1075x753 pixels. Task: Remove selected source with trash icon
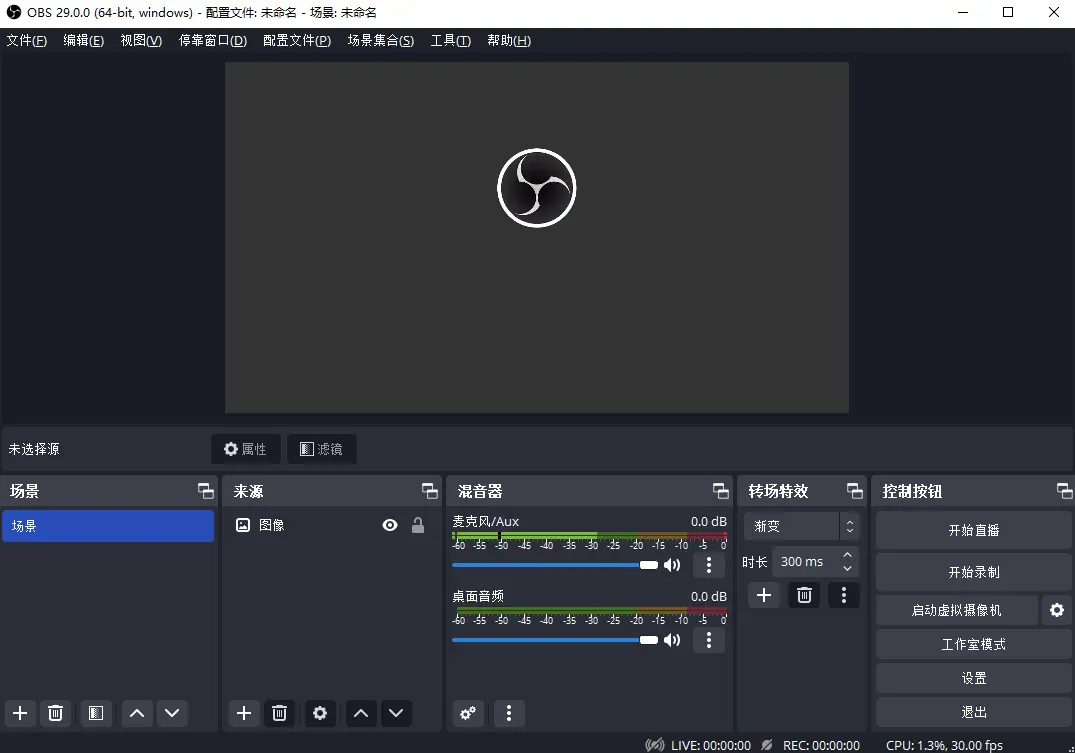click(x=279, y=713)
